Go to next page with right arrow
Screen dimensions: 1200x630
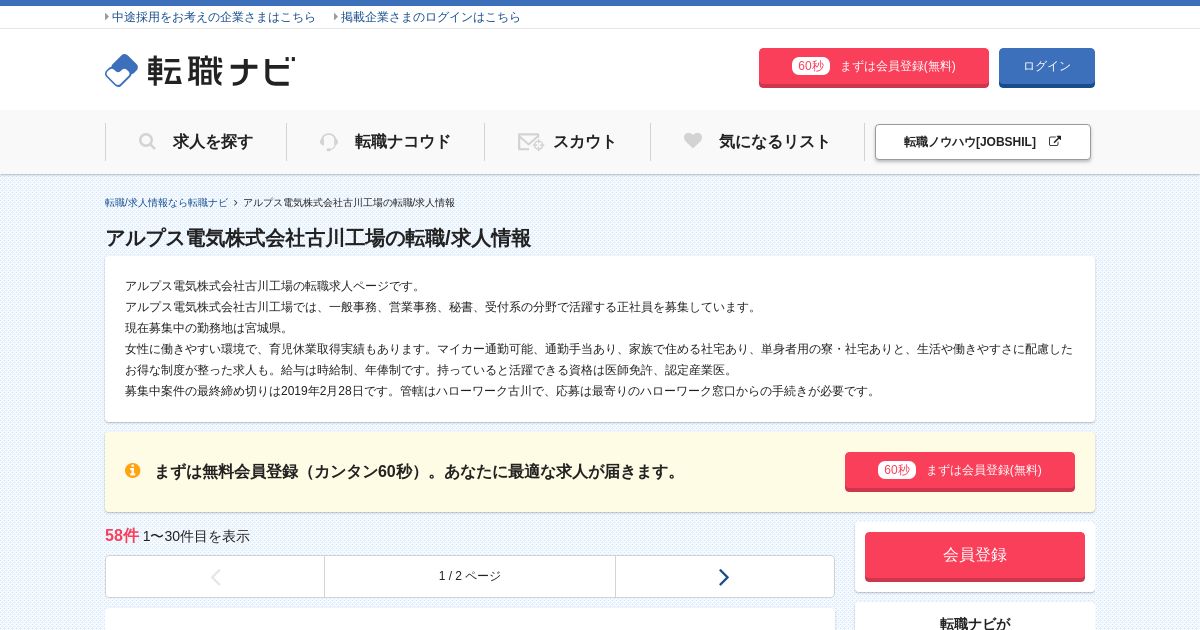point(724,577)
